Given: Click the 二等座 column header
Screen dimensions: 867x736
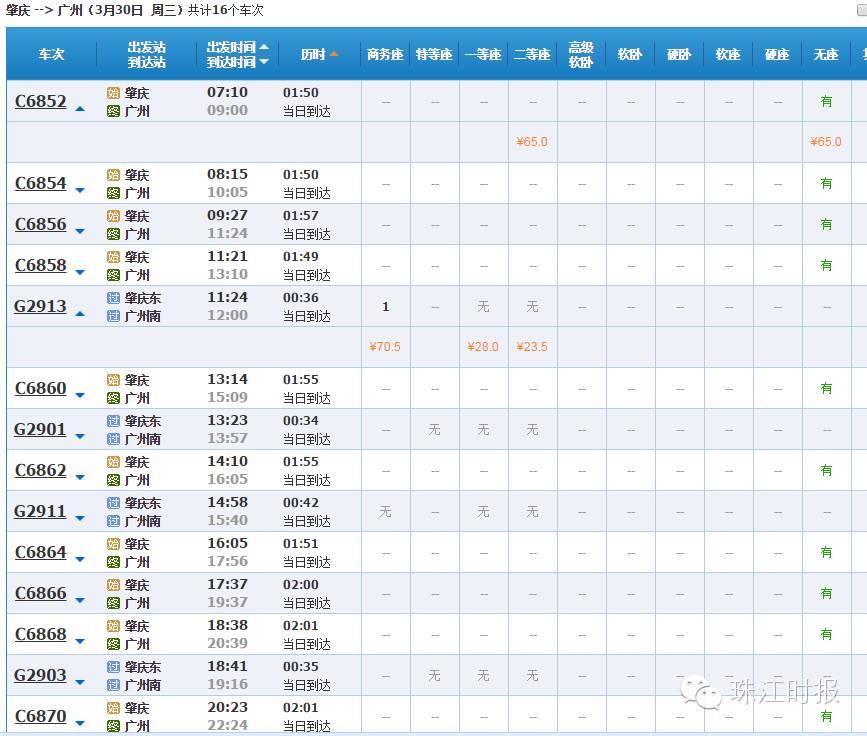Looking at the screenshot, I should pos(532,54).
